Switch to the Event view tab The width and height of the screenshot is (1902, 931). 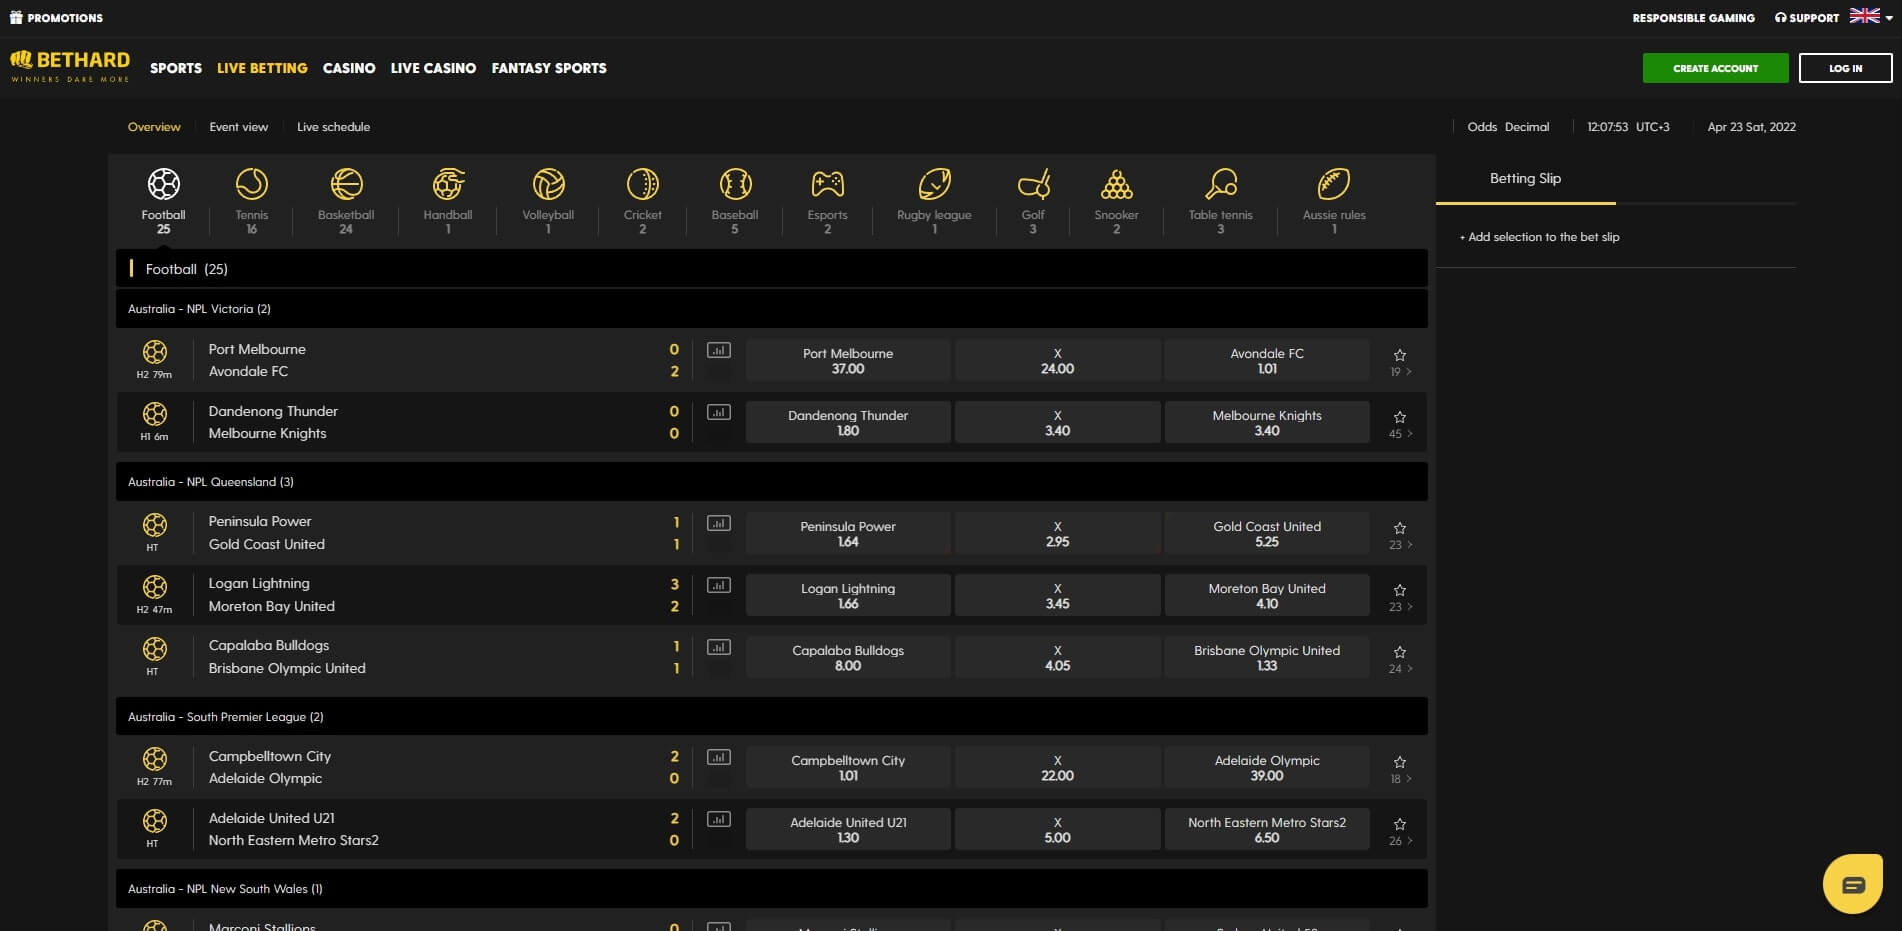(238, 126)
